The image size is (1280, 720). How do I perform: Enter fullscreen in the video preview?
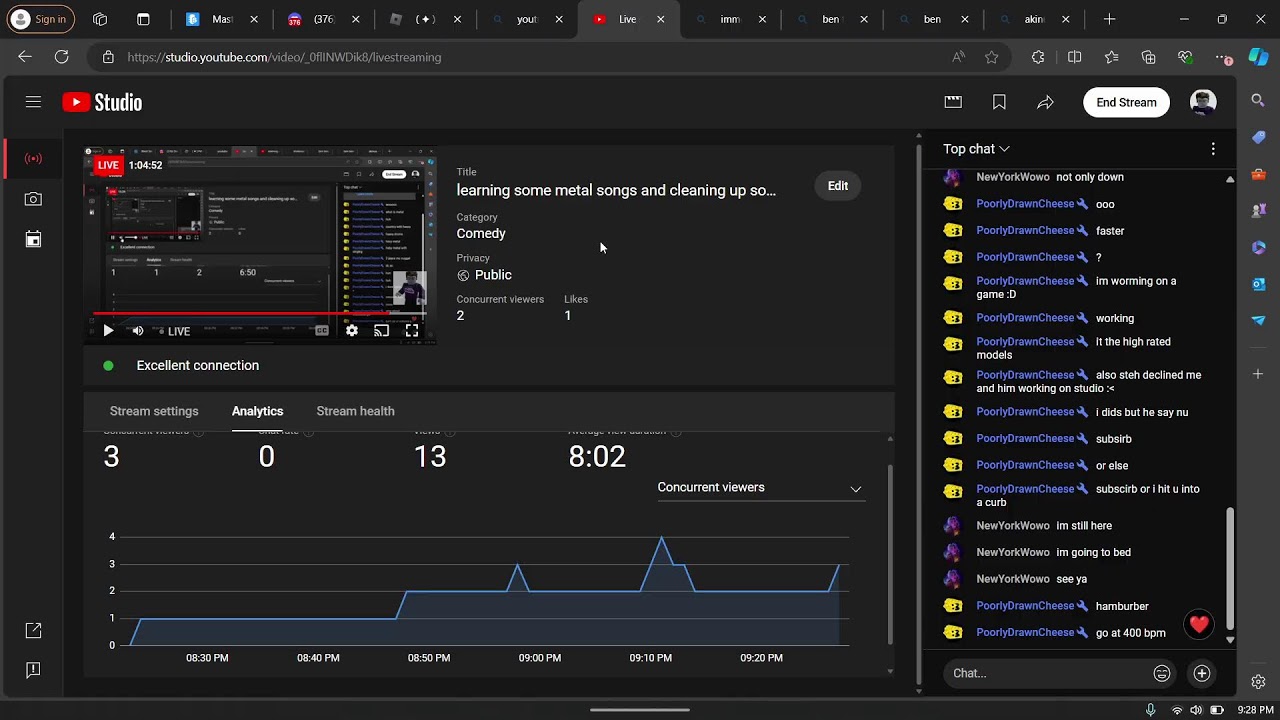pyautogui.click(x=412, y=331)
